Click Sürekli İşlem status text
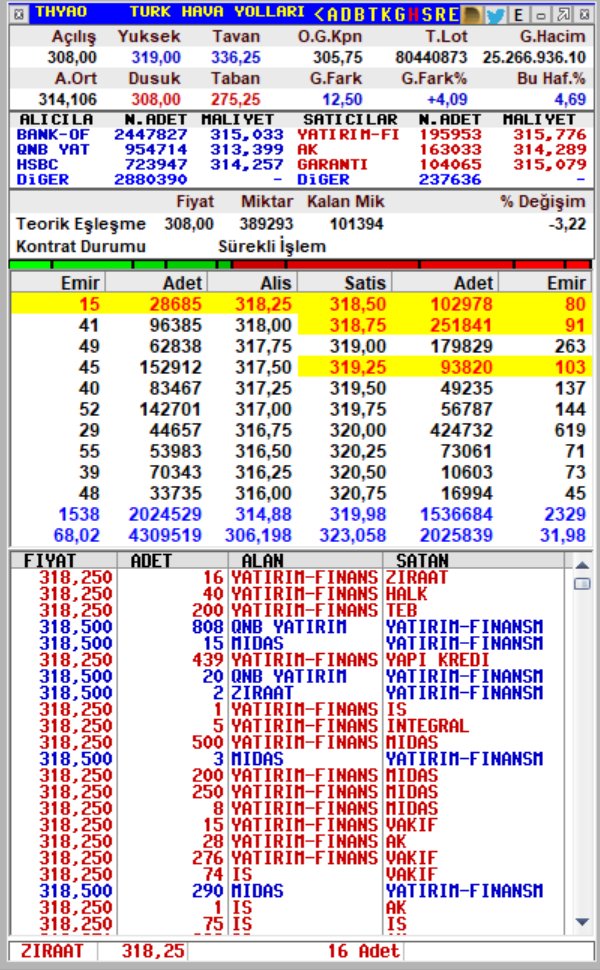The image size is (600, 970). point(272,246)
